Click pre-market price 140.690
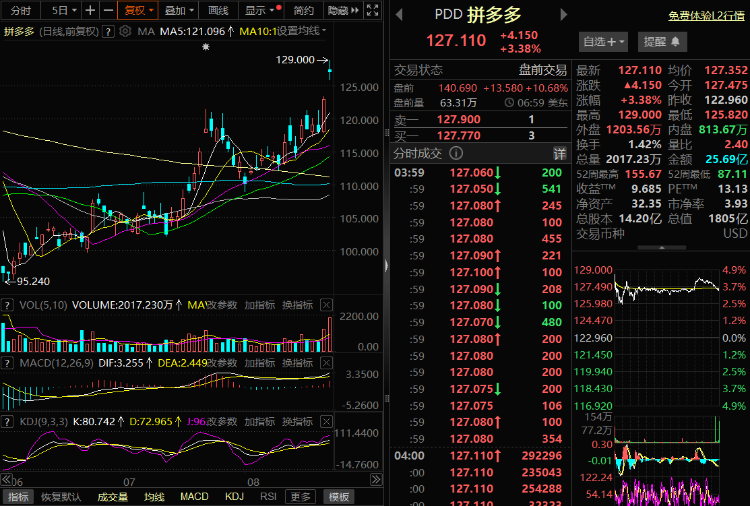The height and width of the screenshot is (506, 750). coord(458,88)
